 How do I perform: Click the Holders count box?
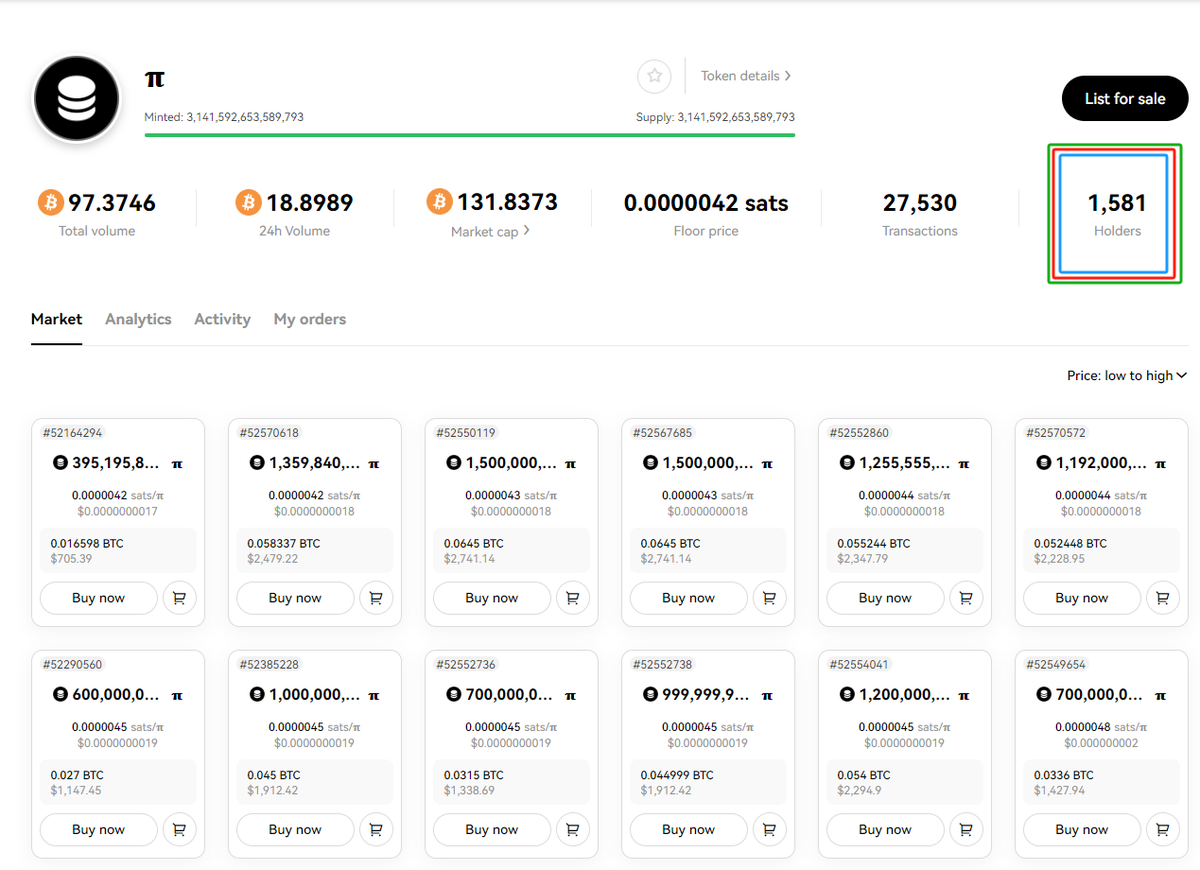pyautogui.click(x=1116, y=213)
